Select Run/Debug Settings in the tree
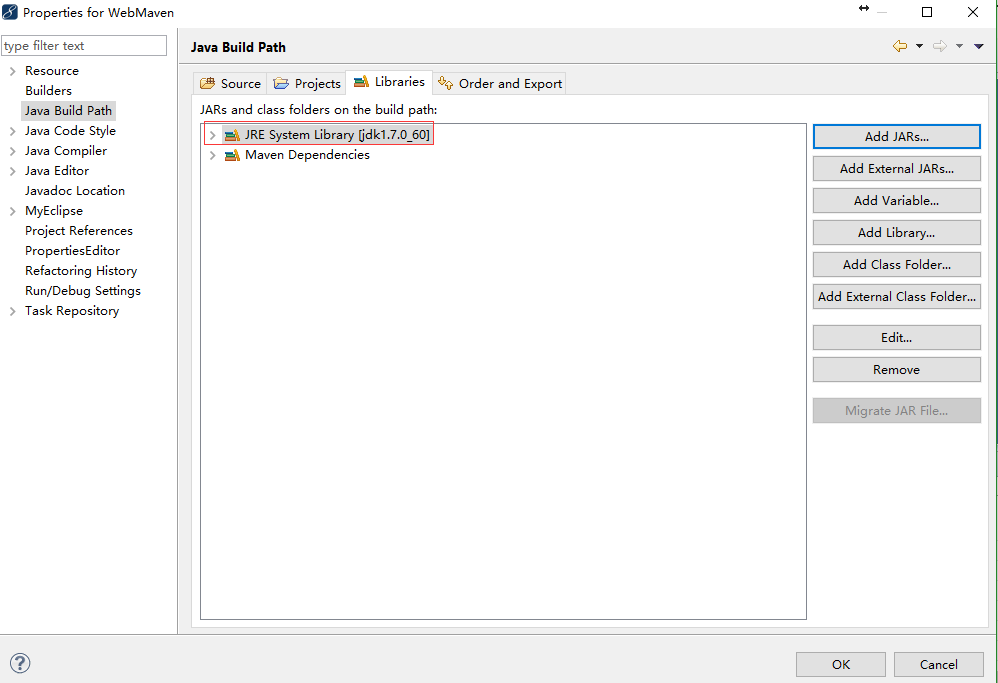This screenshot has height=683, width=998. [x=83, y=291]
